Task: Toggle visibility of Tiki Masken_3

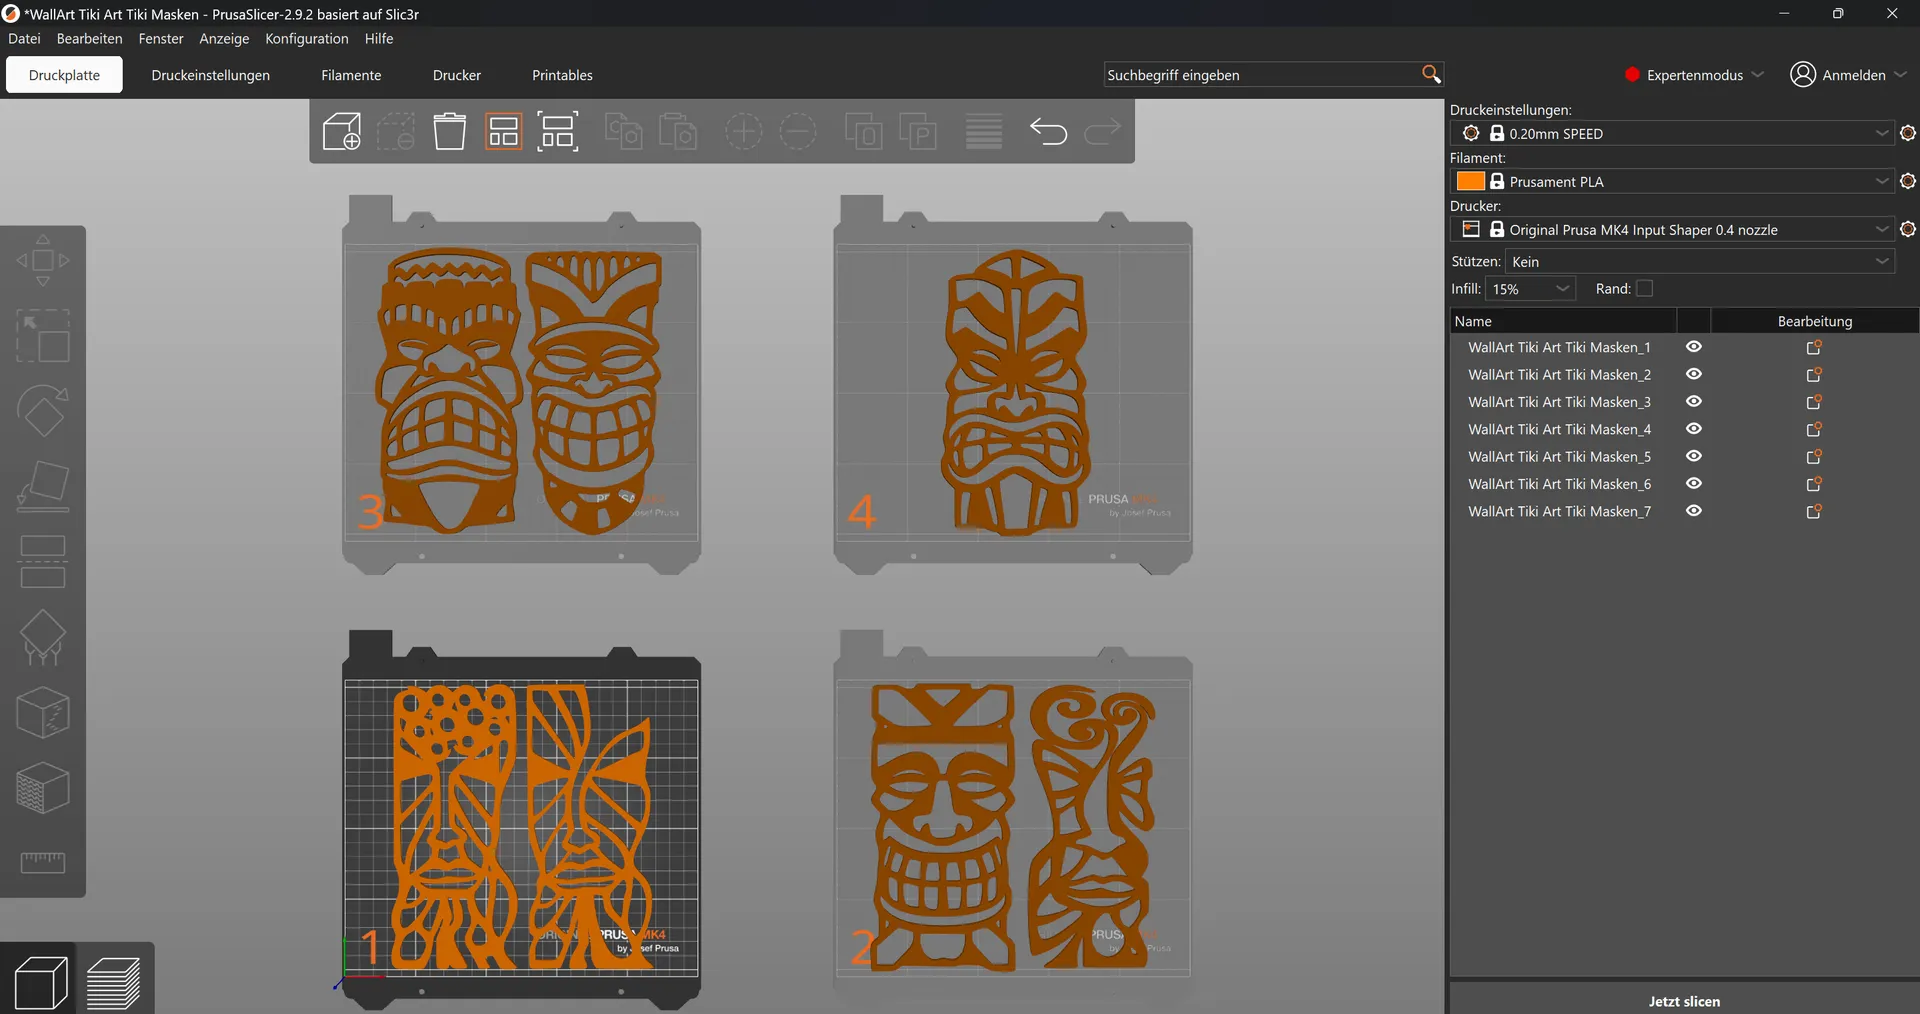Action: point(1694,401)
